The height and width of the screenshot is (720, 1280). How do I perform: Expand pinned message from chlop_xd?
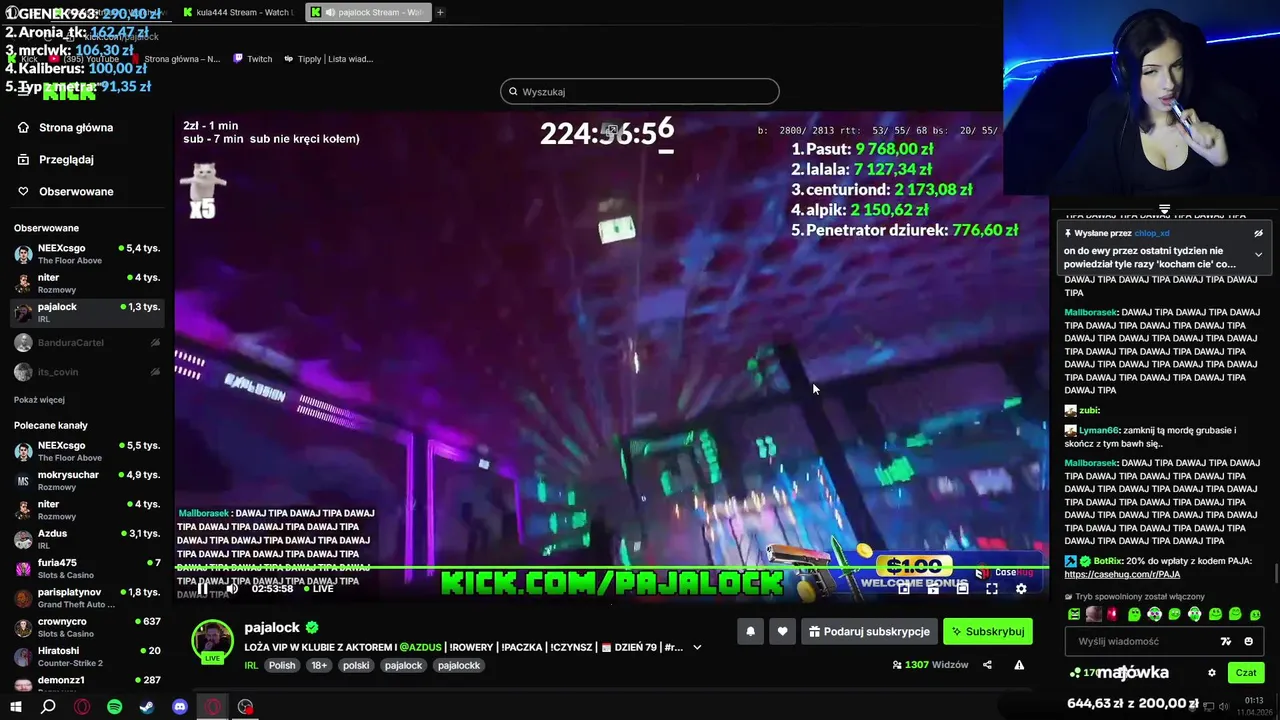[x=1258, y=255]
